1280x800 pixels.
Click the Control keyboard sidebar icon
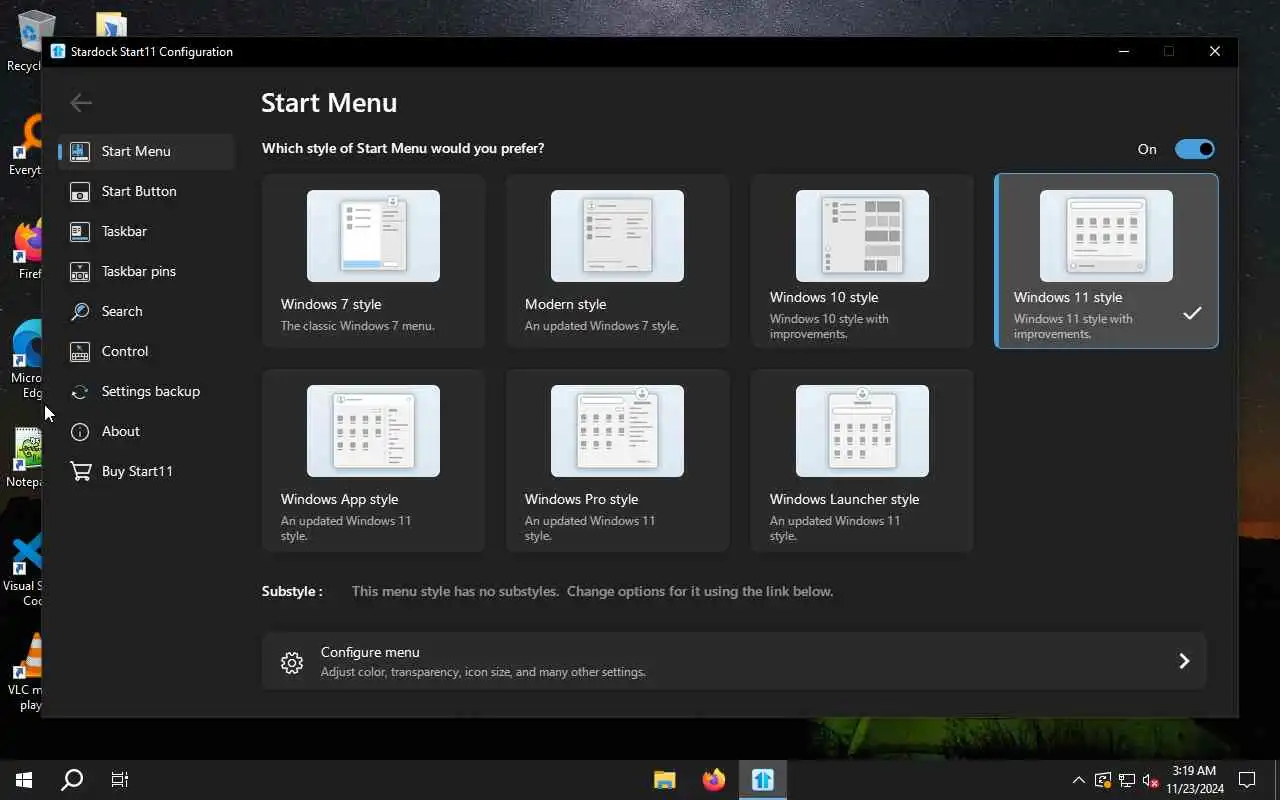point(80,351)
